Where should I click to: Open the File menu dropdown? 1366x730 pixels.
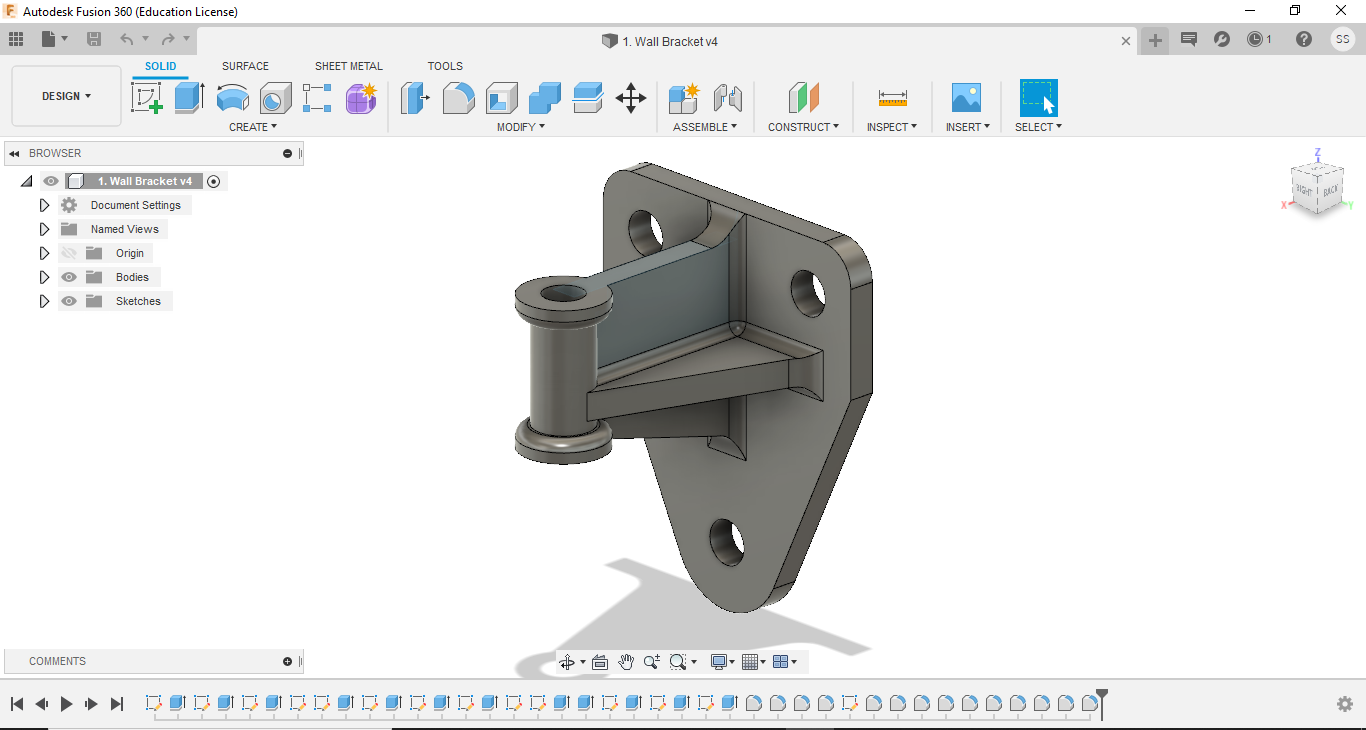55,39
